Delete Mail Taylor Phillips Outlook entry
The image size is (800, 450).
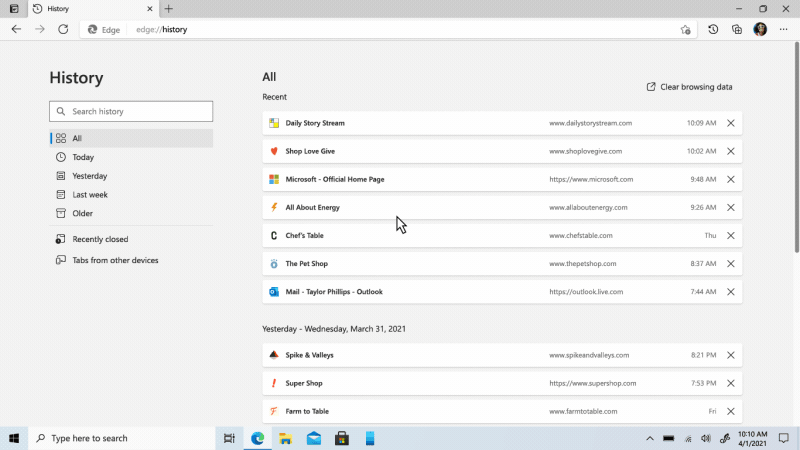731,292
